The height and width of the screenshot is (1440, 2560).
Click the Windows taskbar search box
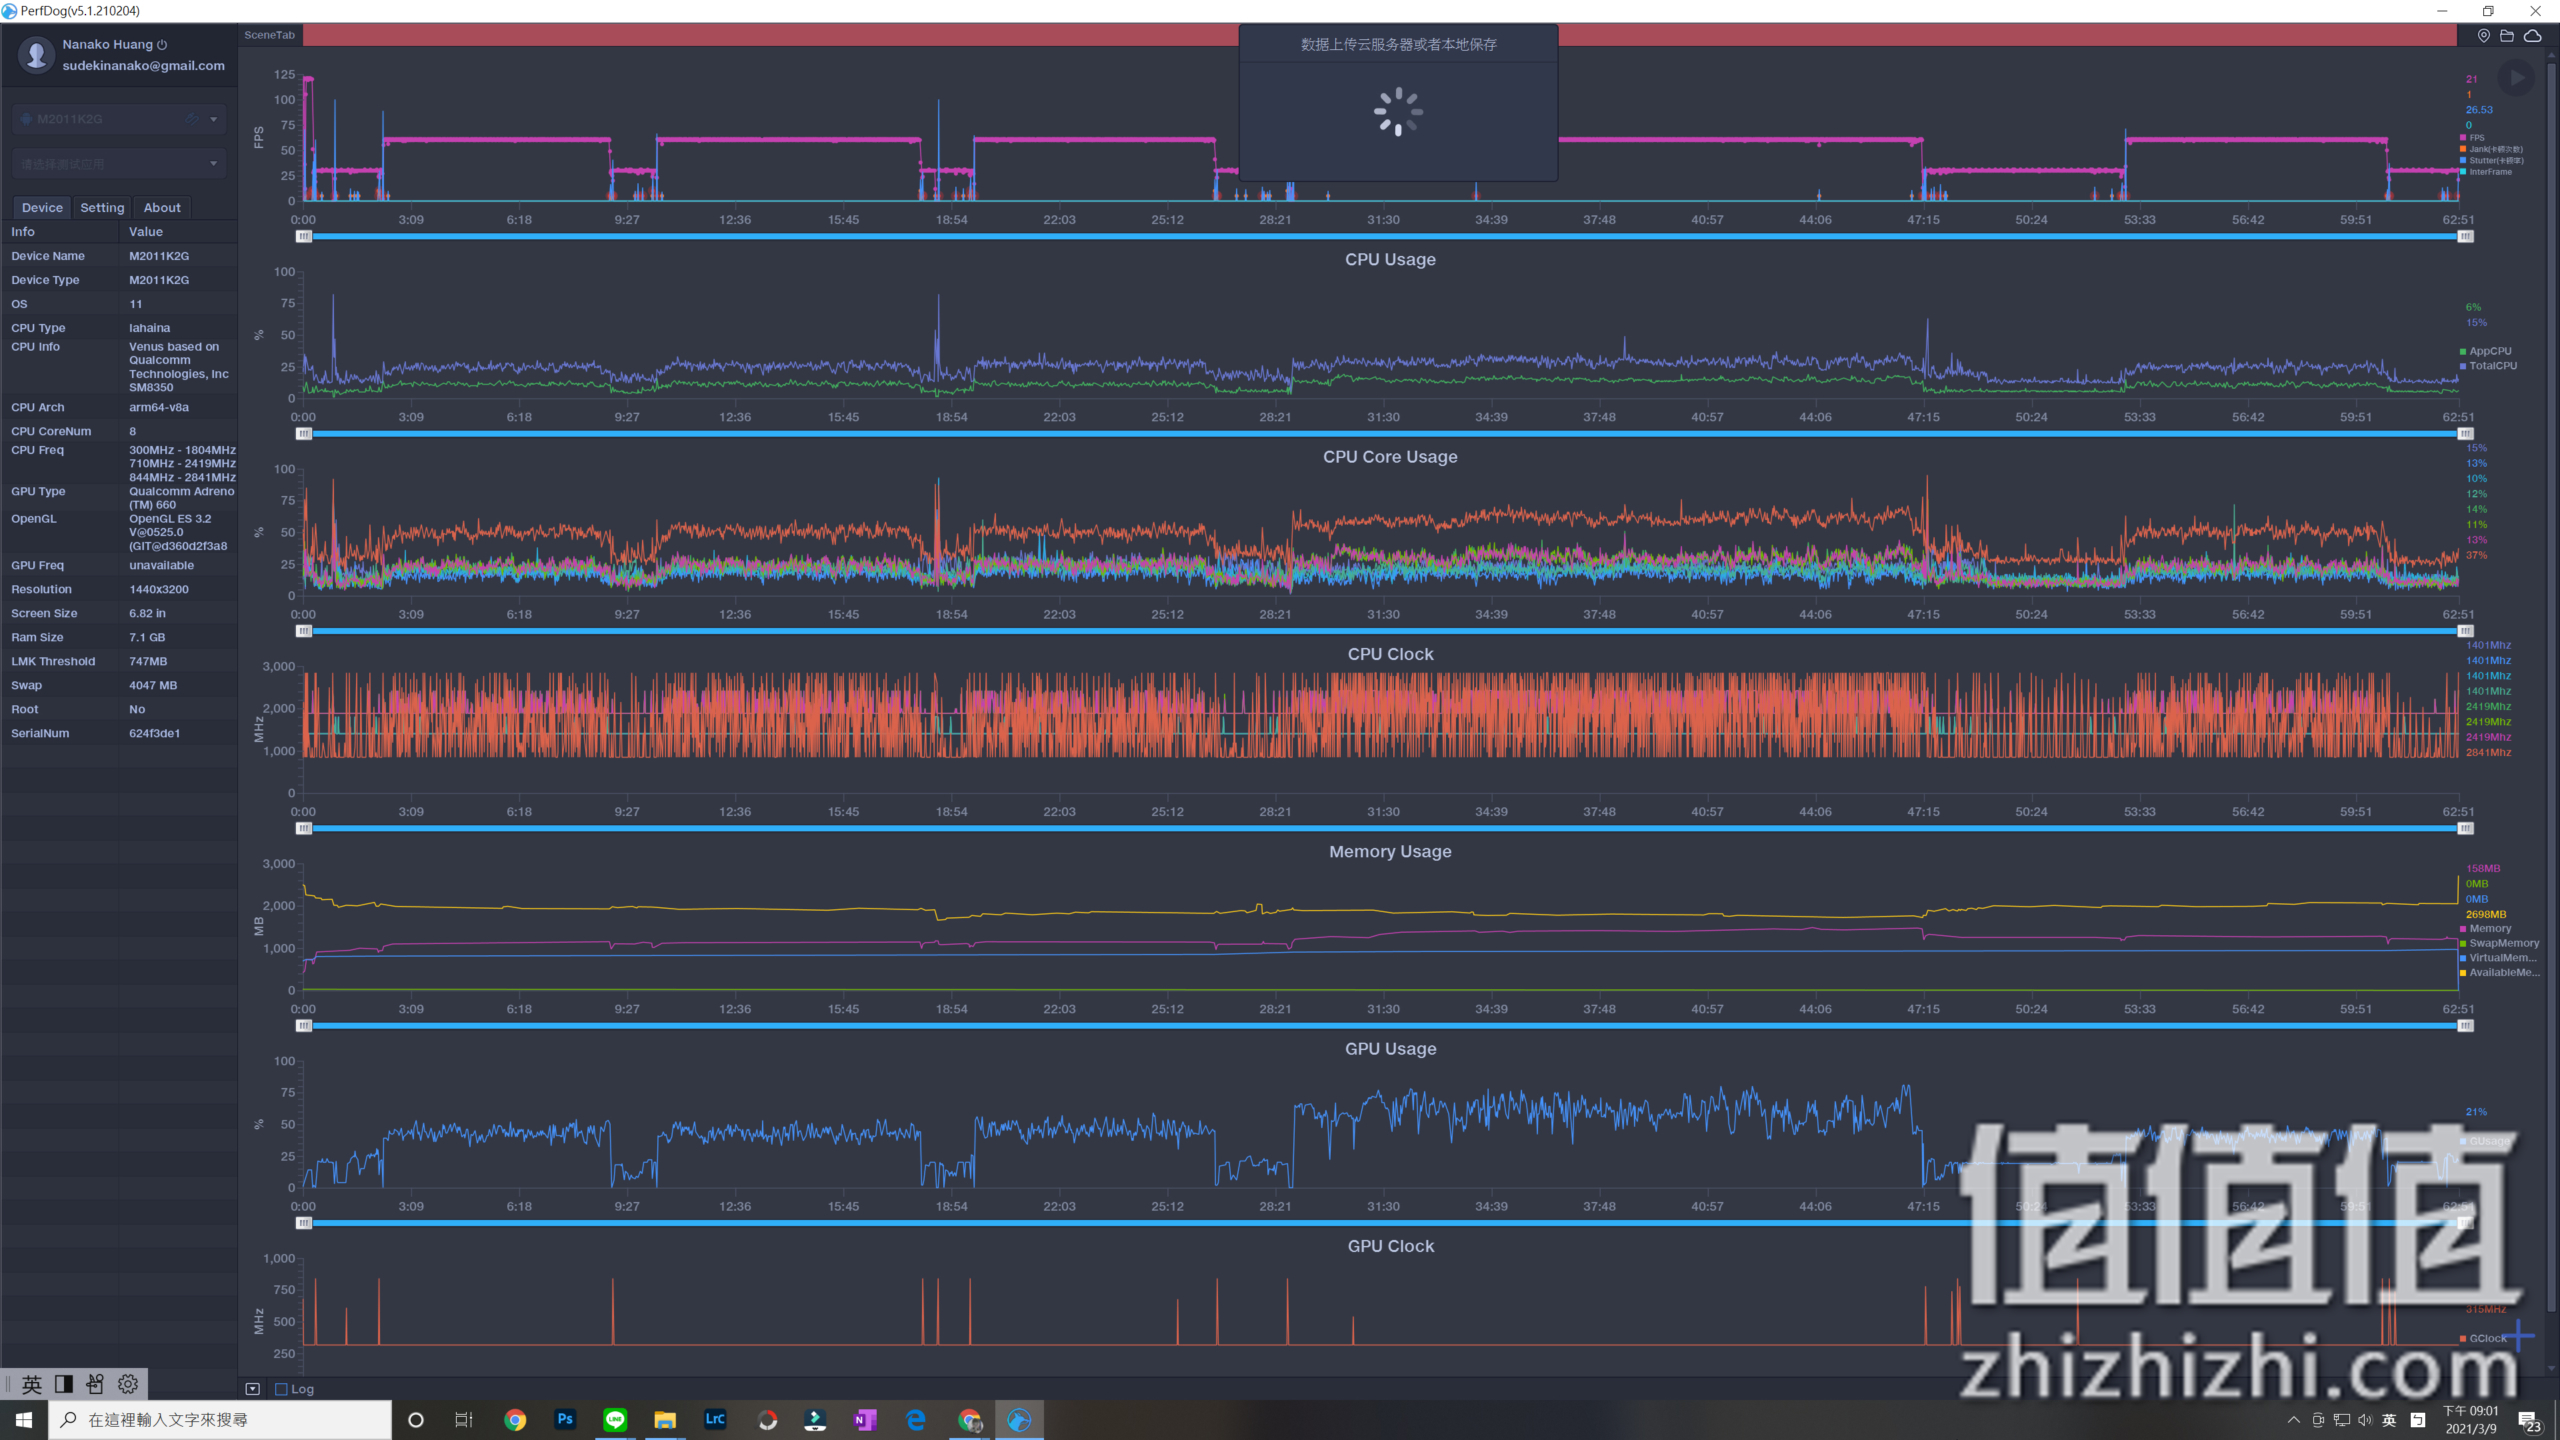220,1420
